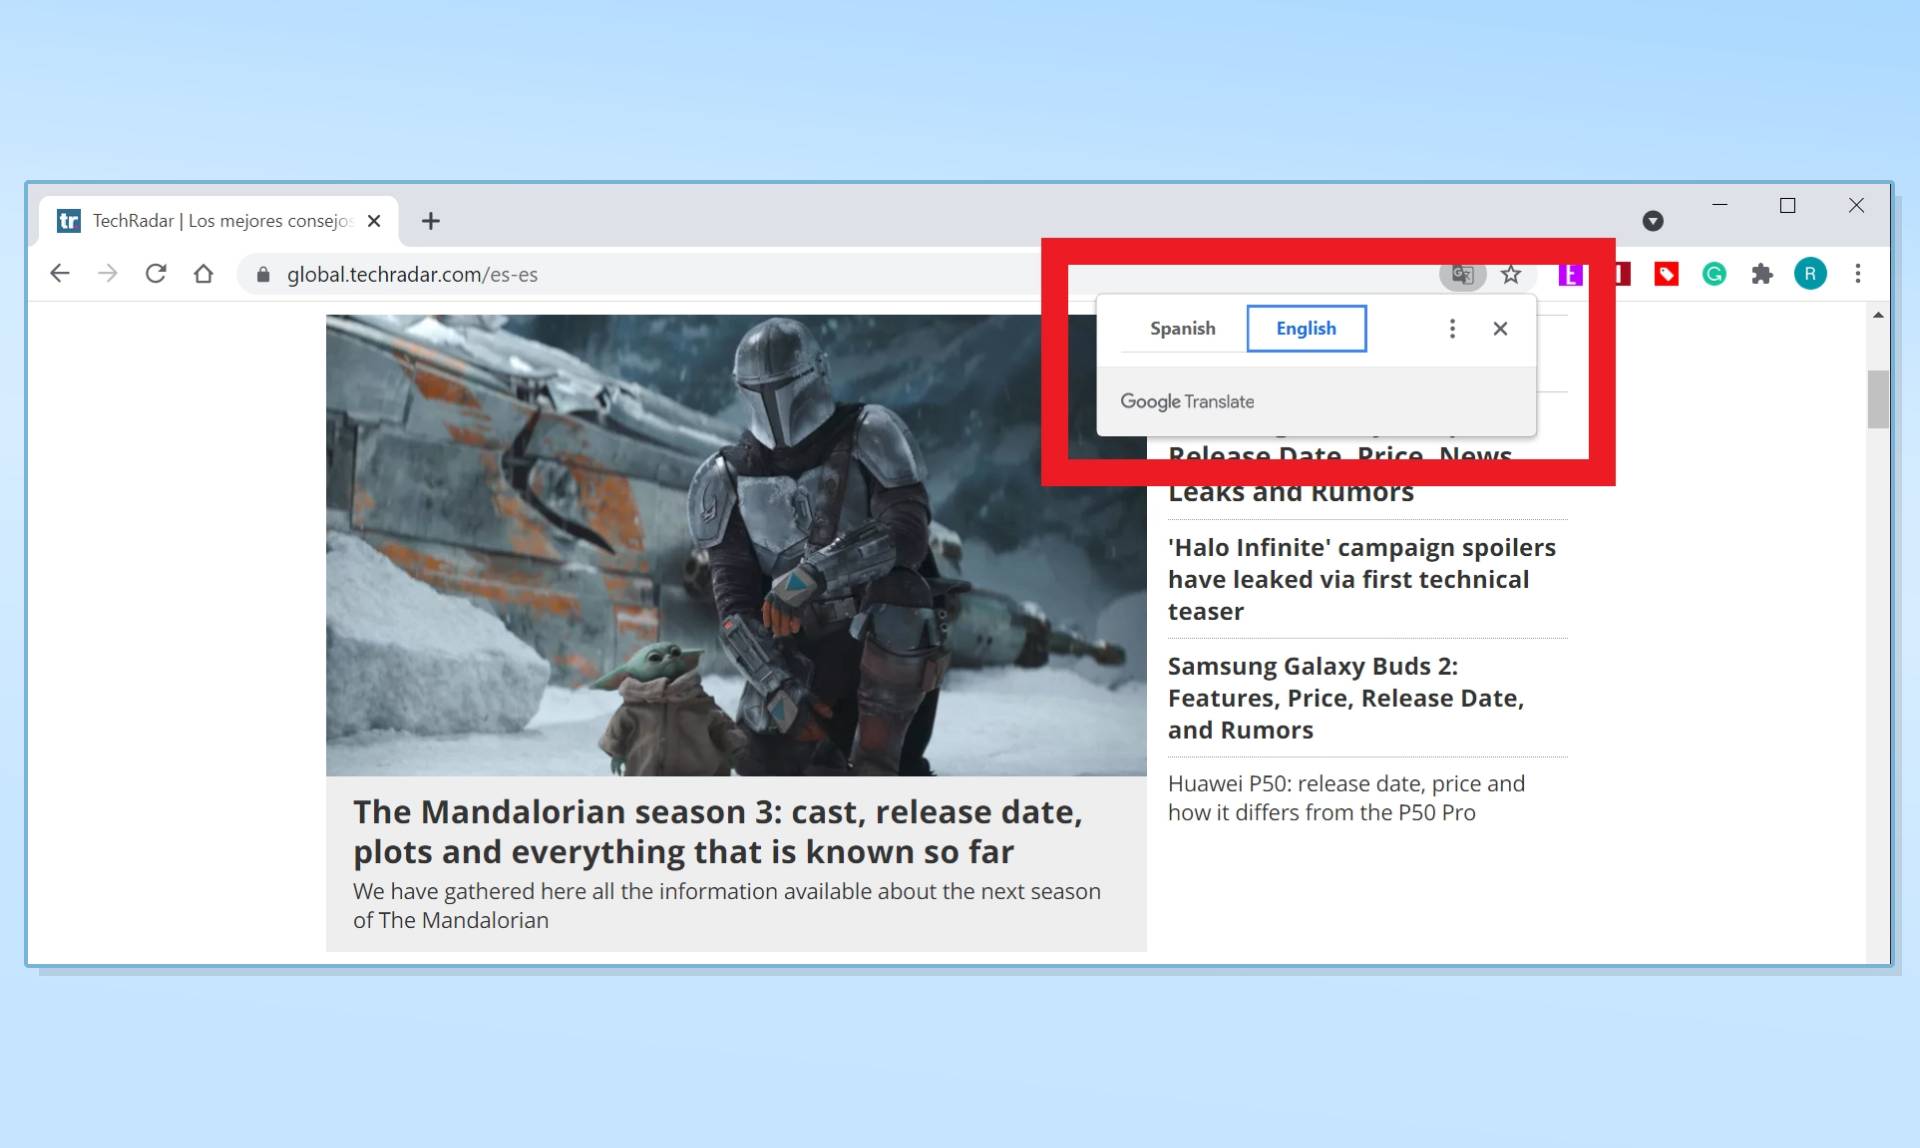Open the Grammarly extension icon
This screenshot has width=1920, height=1148.
(x=1714, y=274)
